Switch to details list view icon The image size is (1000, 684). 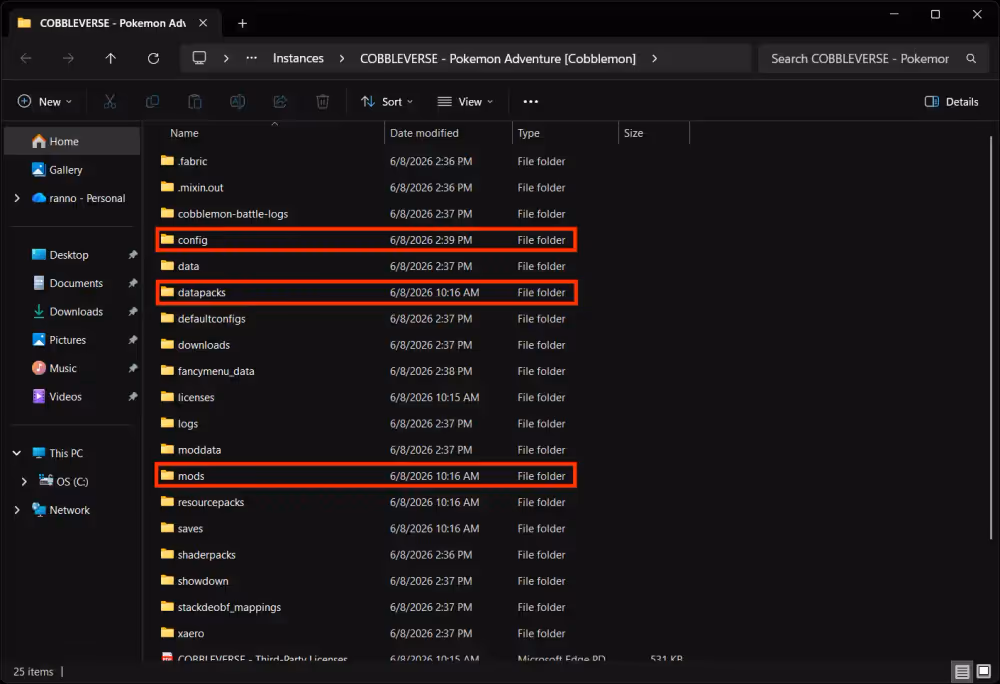coord(962,671)
